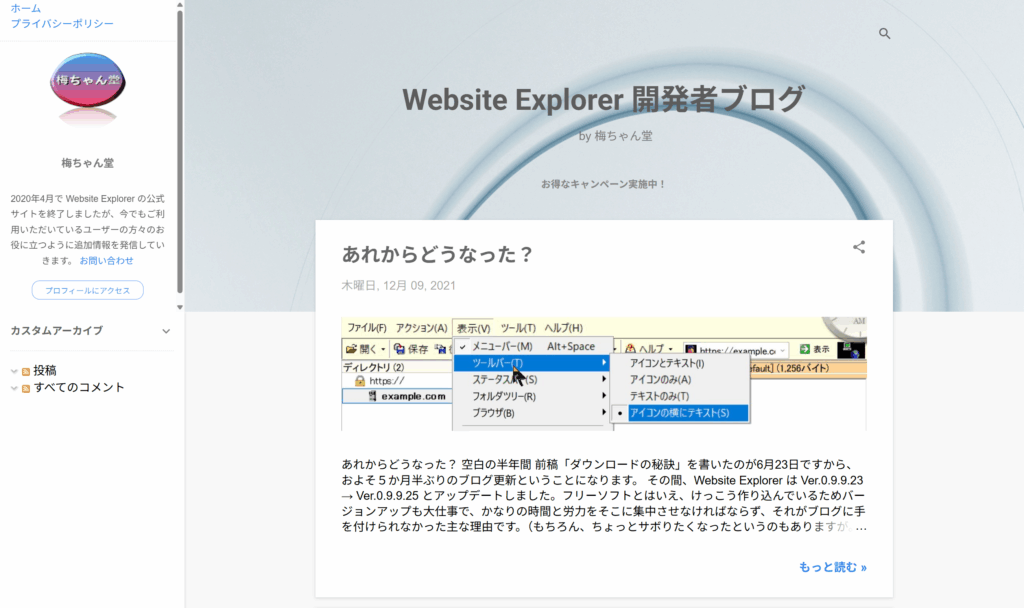Open the お問い合わせ contact link

[x=106, y=260]
